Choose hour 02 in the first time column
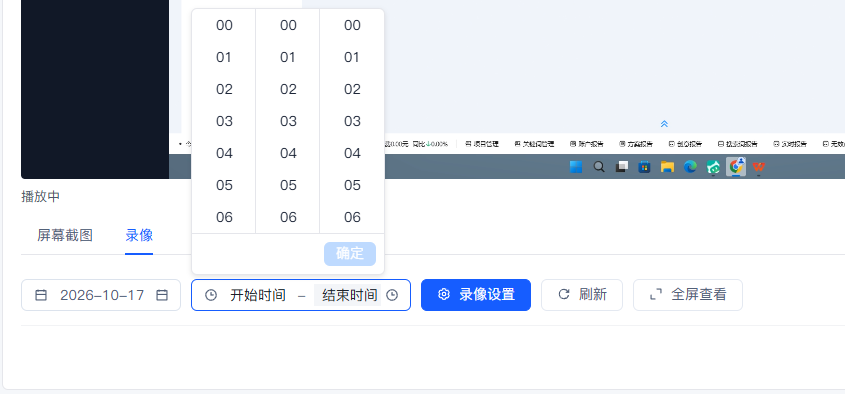 point(224,89)
